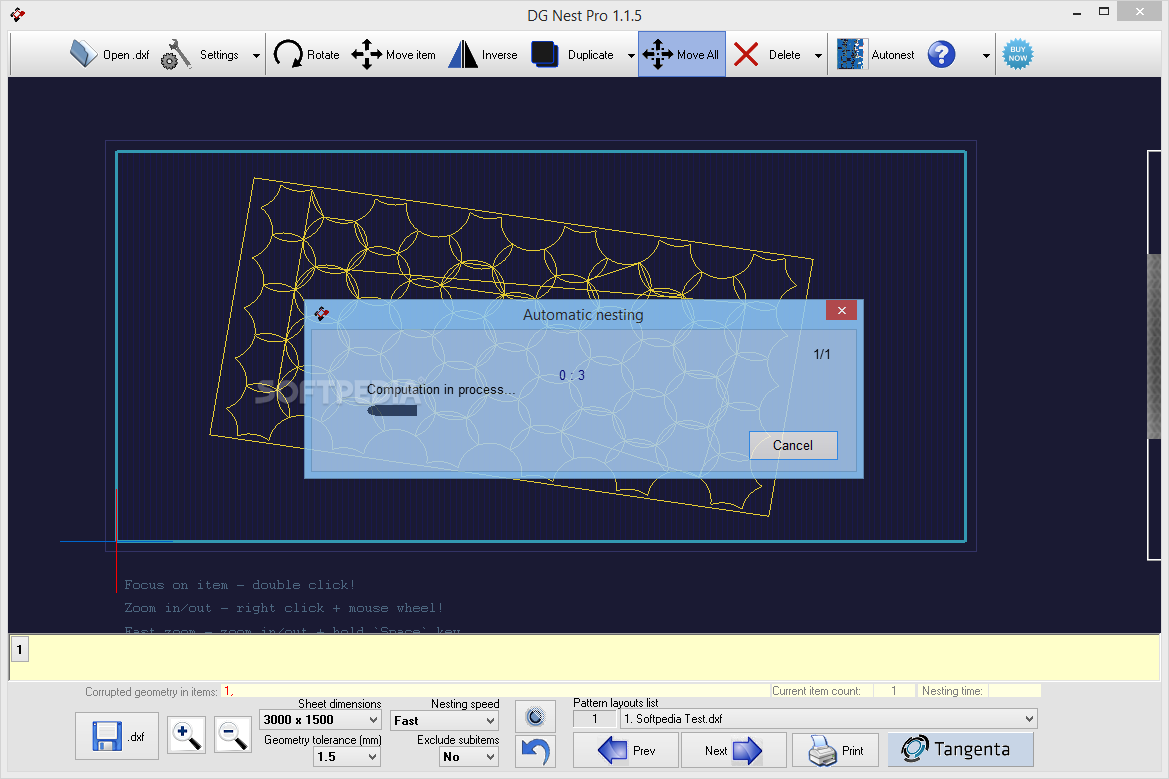Zoom out with the minus magnifier

pyautogui.click(x=233, y=735)
